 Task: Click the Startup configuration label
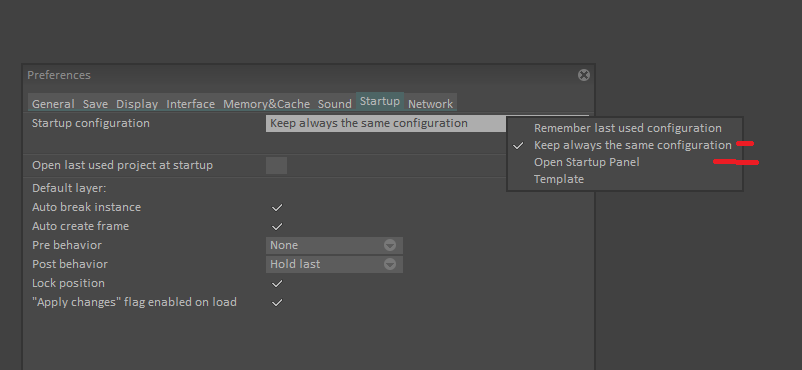(91, 123)
